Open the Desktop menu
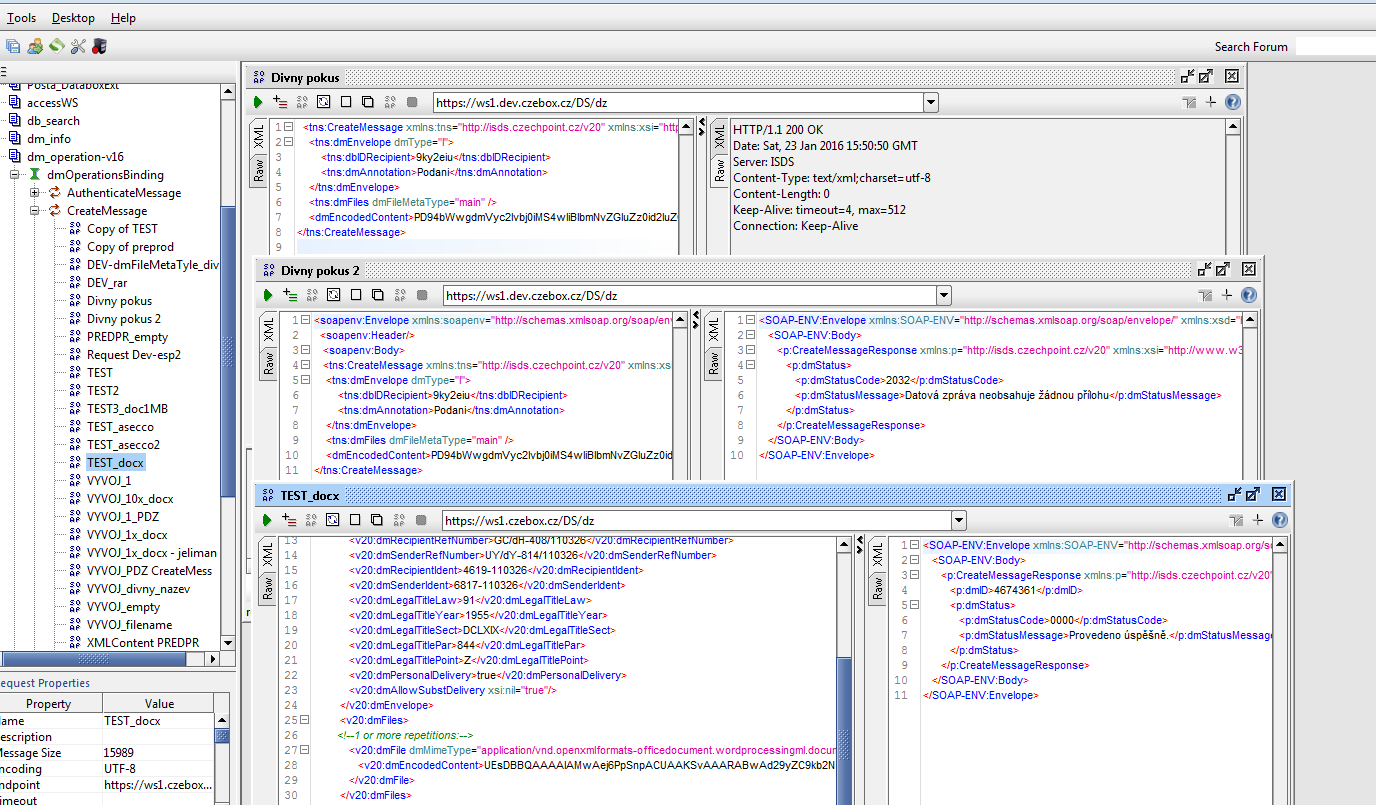 (x=73, y=18)
